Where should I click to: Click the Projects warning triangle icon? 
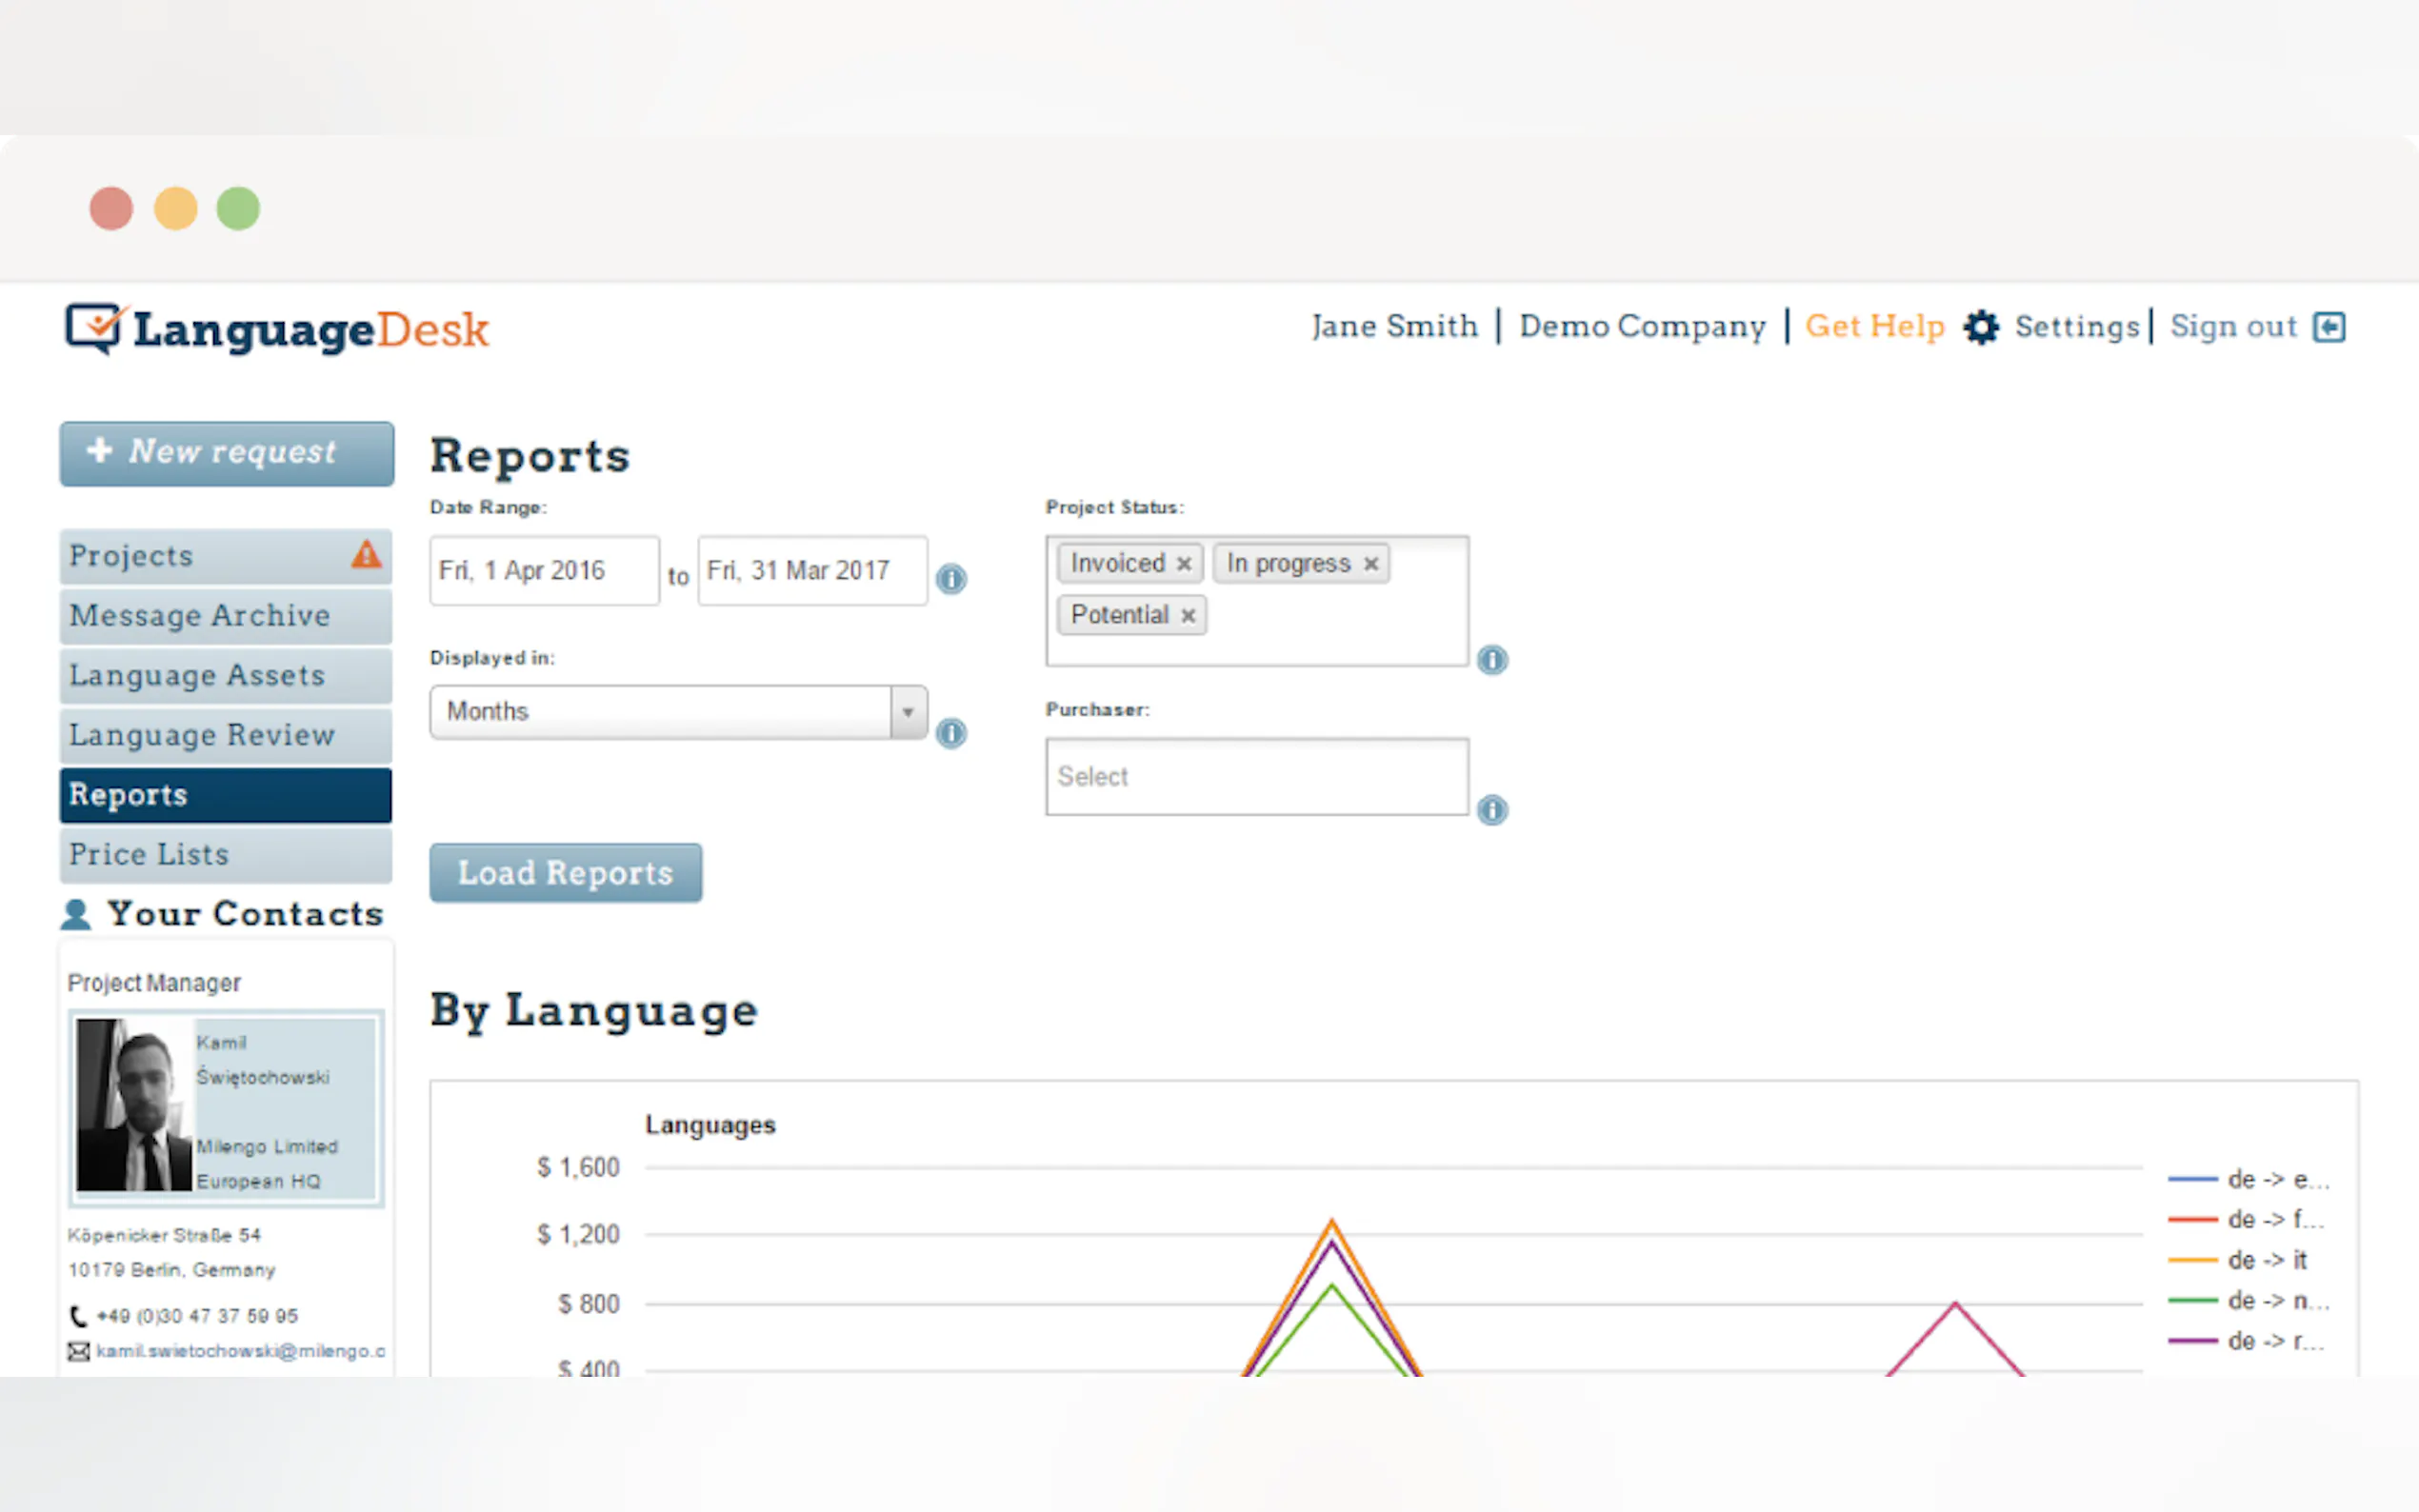coord(366,554)
